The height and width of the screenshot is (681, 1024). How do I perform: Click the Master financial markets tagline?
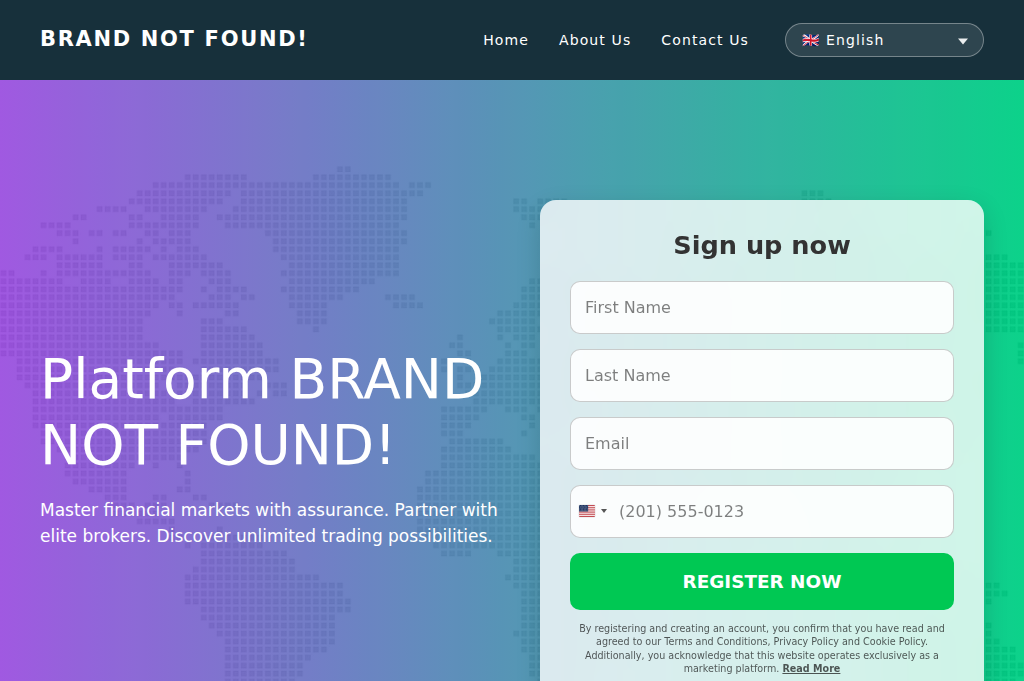pyautogui.click(x=268, y=523)
